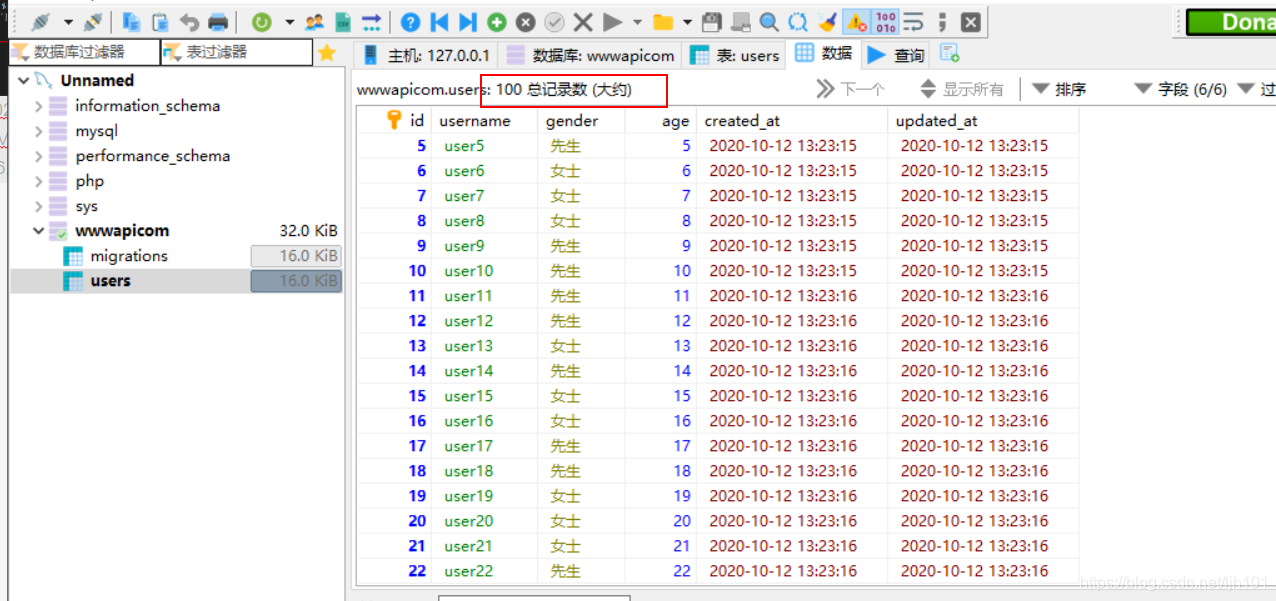The width and height of the screenshot is (1276, 601).
Task: Open the session manager plug icon
Action: click(40, 21)
